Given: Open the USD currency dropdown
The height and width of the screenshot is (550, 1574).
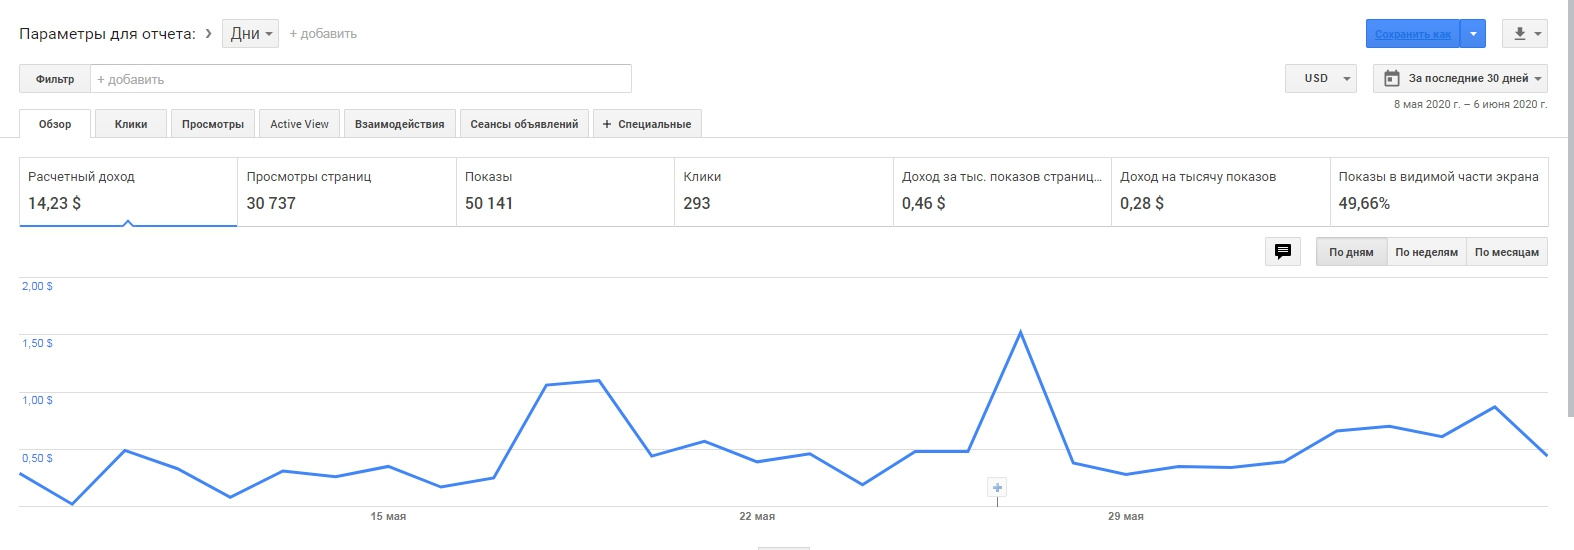Looking at the screenshot, I should tap(1320, 78).
